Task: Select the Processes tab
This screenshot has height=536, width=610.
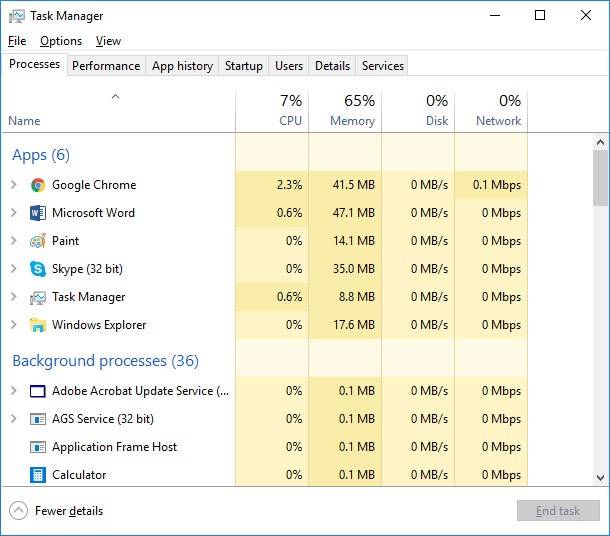Action: (x=35, y=64)
